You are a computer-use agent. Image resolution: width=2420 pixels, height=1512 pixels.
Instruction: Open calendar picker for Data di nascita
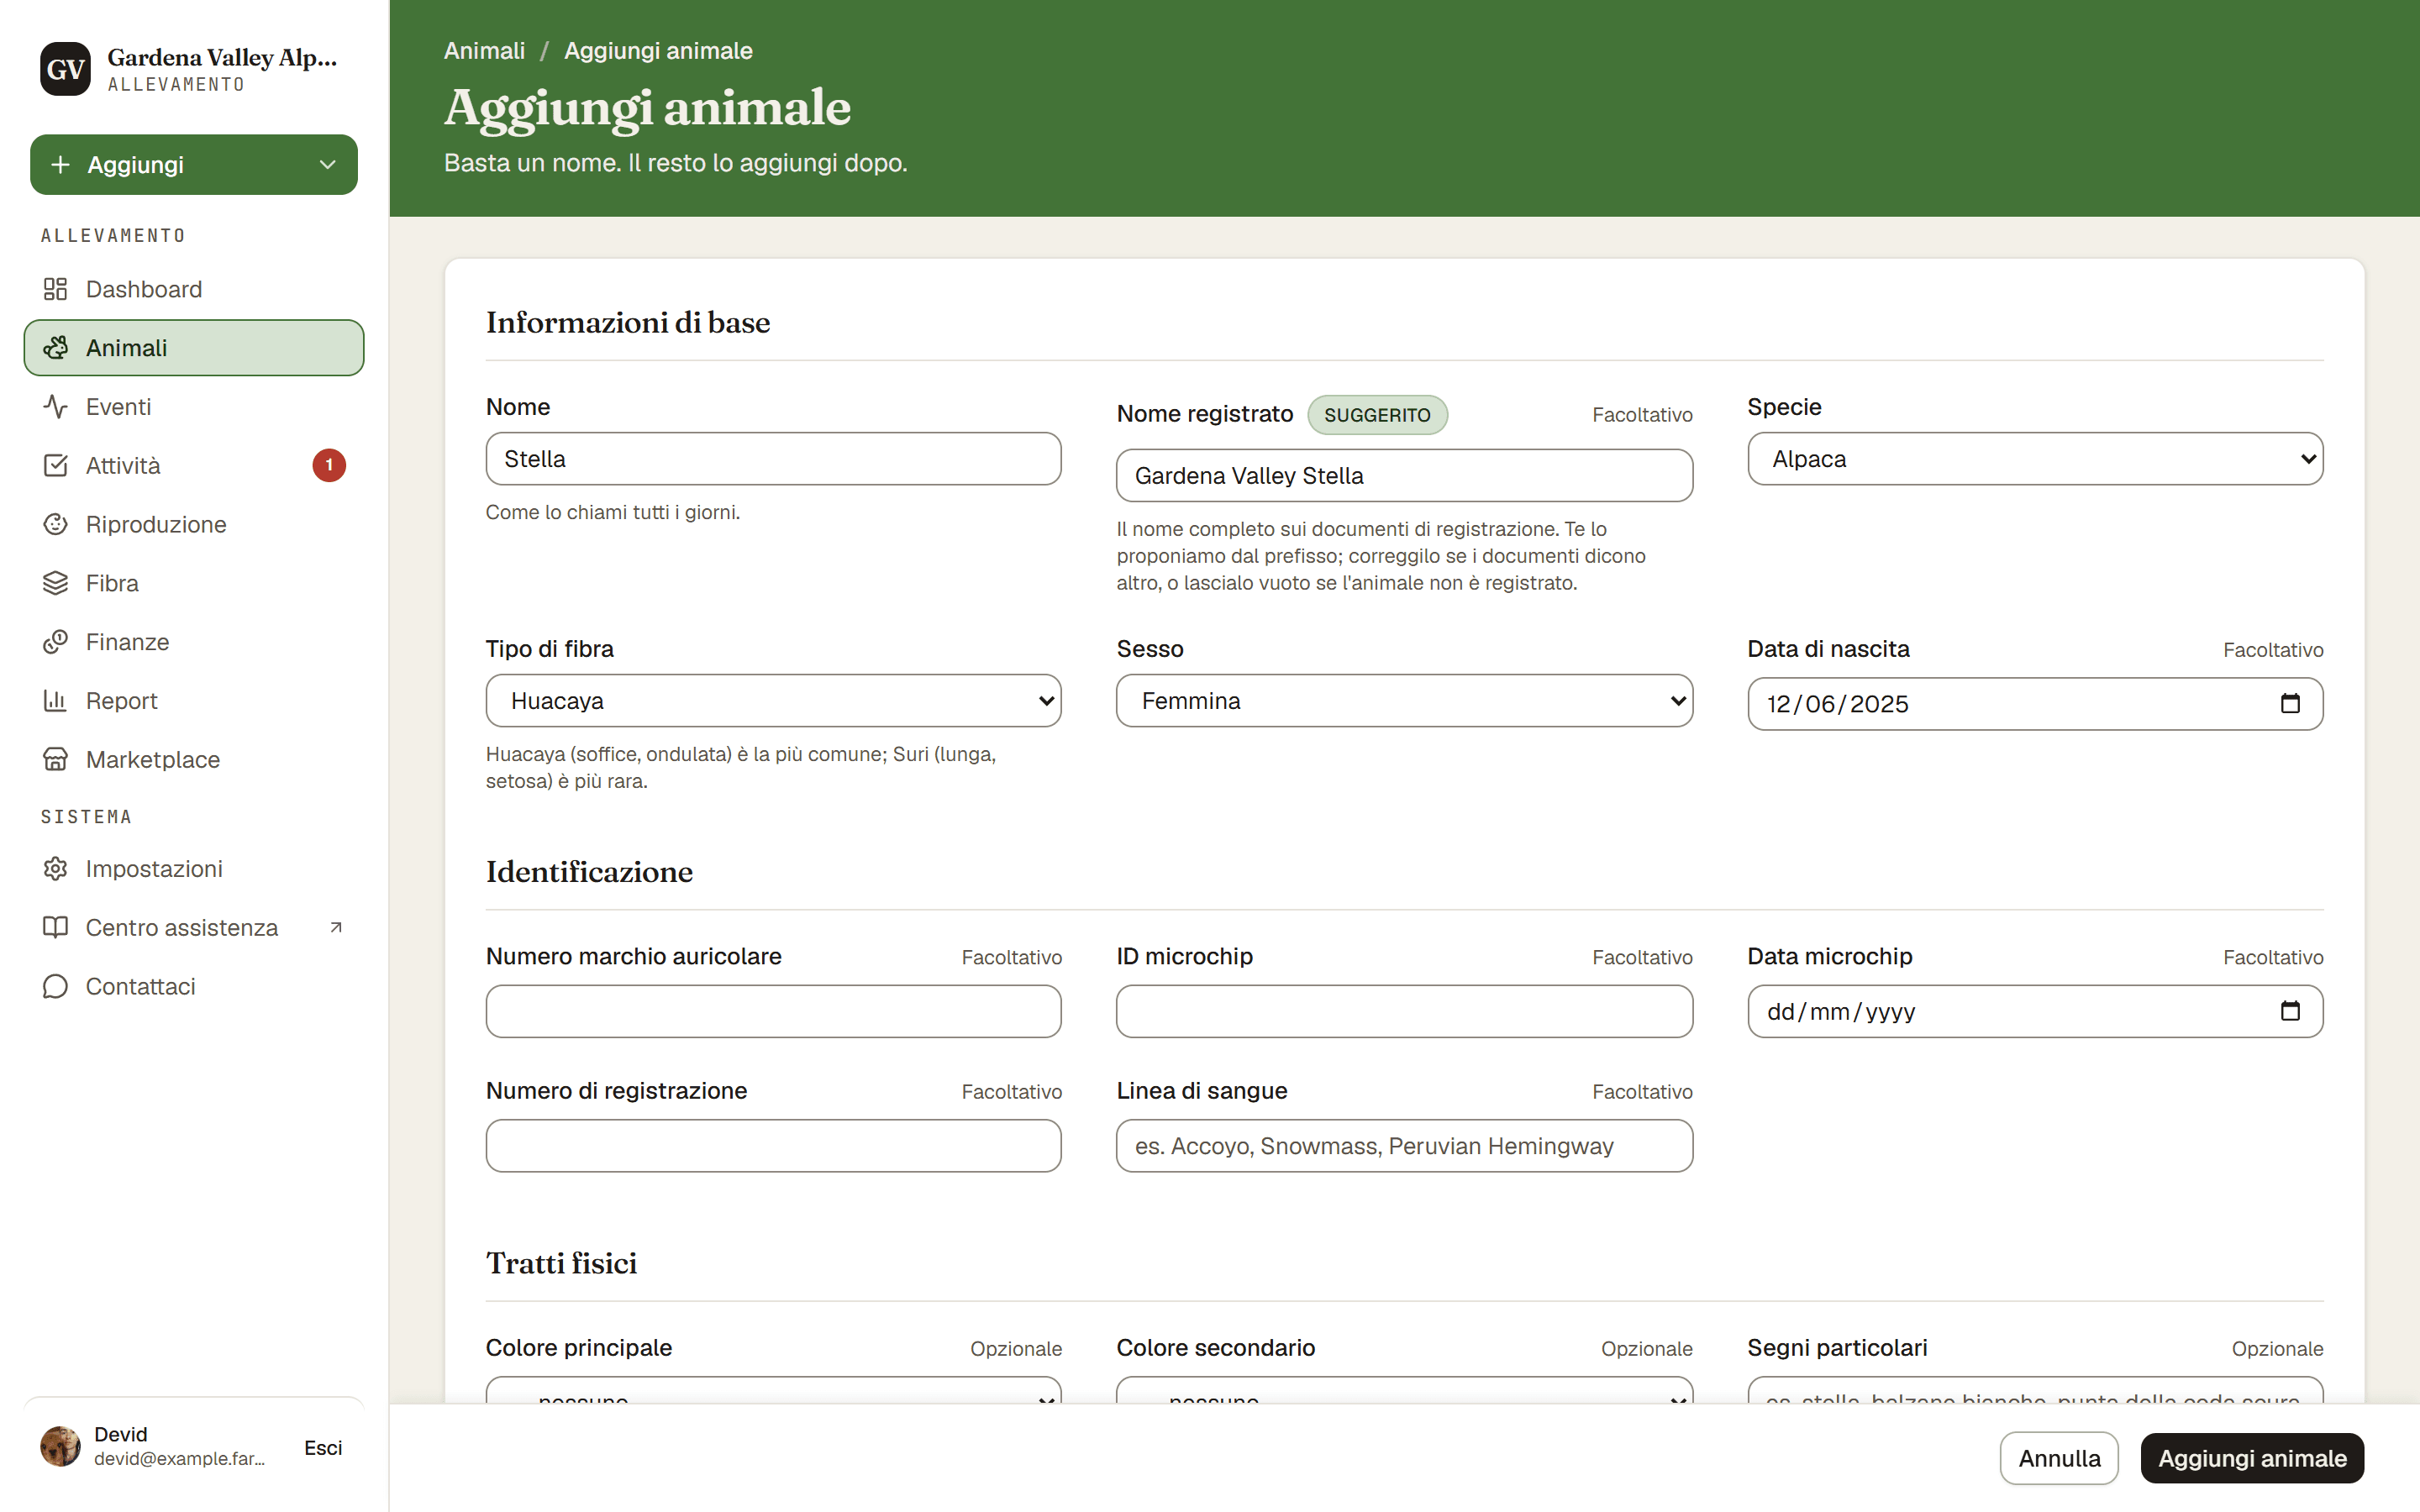point(2290,704)
